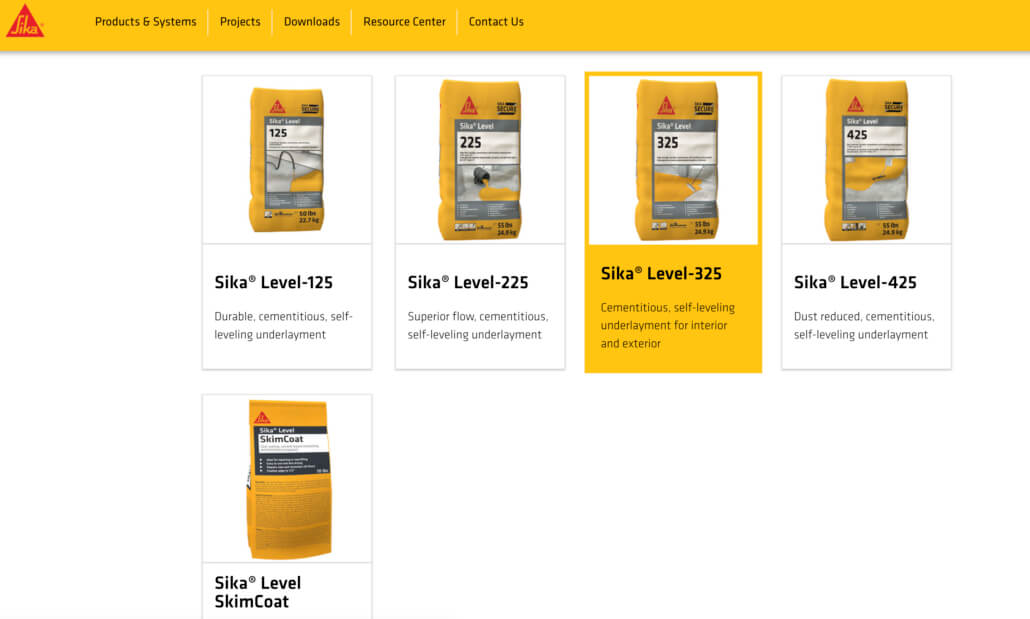The image size is (1030, 619).
Task: Open the Sika Level SkimCoat product link
Action: pyautogui.click(x=256, y=592)
